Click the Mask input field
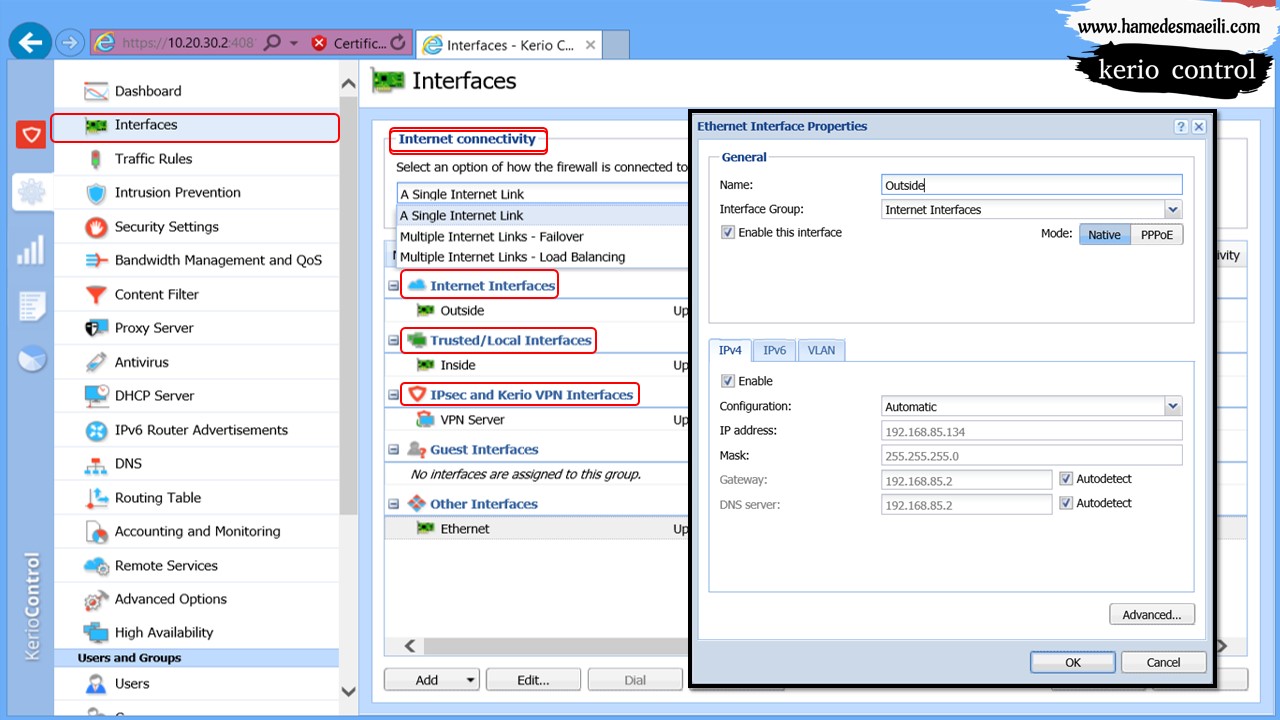This screenshot has width=1280, height=720. point(1032,456)
